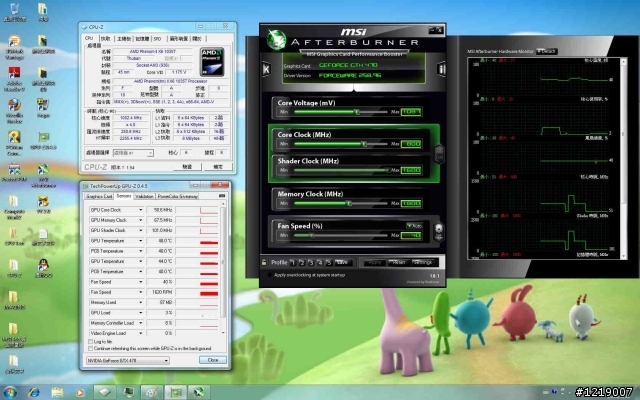
Task: Click the GeForce GTX 470 graphics card text
Action: (x=348, y=65)
